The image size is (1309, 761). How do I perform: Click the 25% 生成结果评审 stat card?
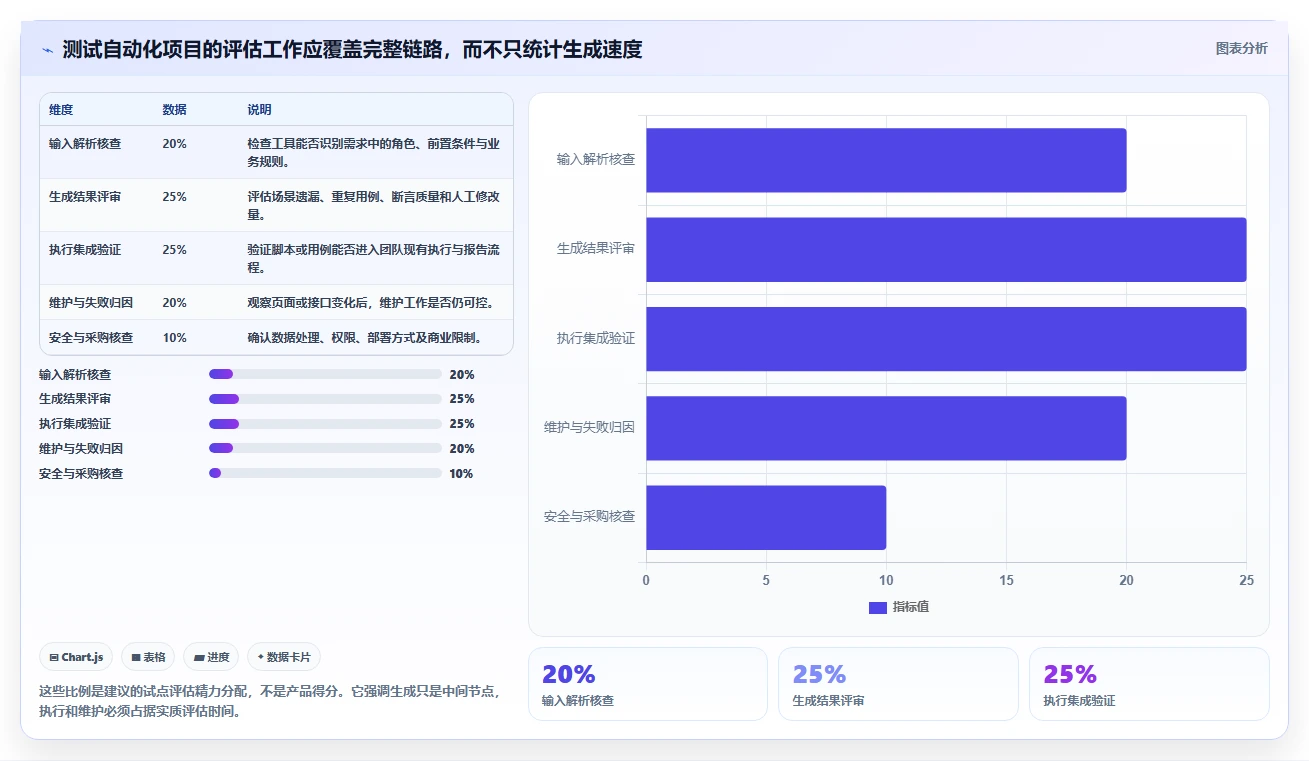[898, 684]
